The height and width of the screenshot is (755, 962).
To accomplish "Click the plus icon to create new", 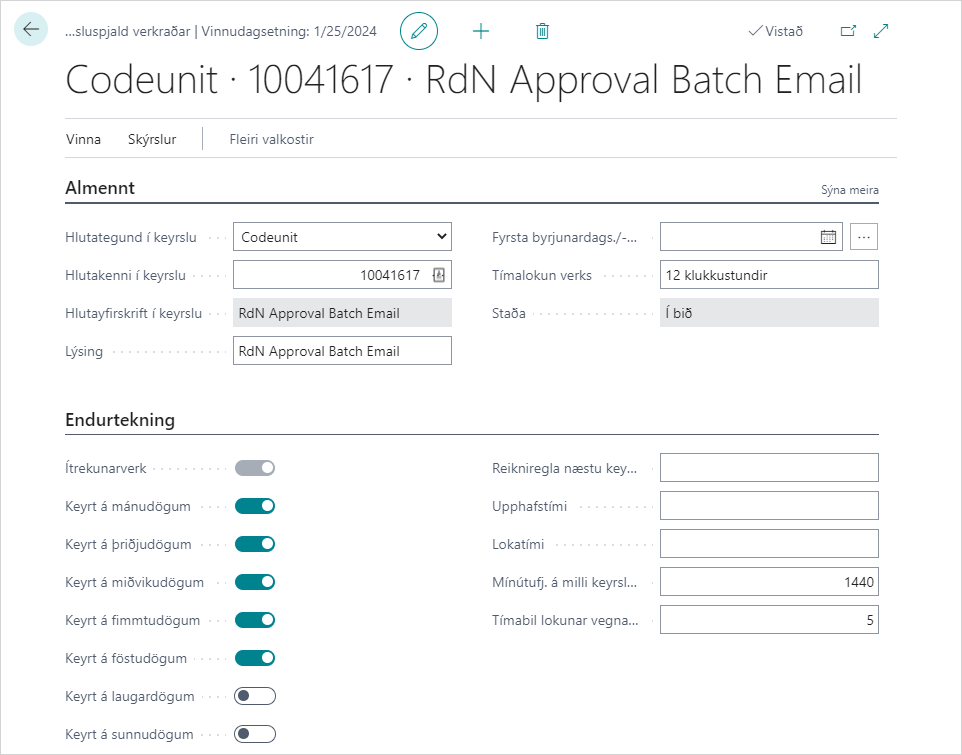I will (481, 31).
